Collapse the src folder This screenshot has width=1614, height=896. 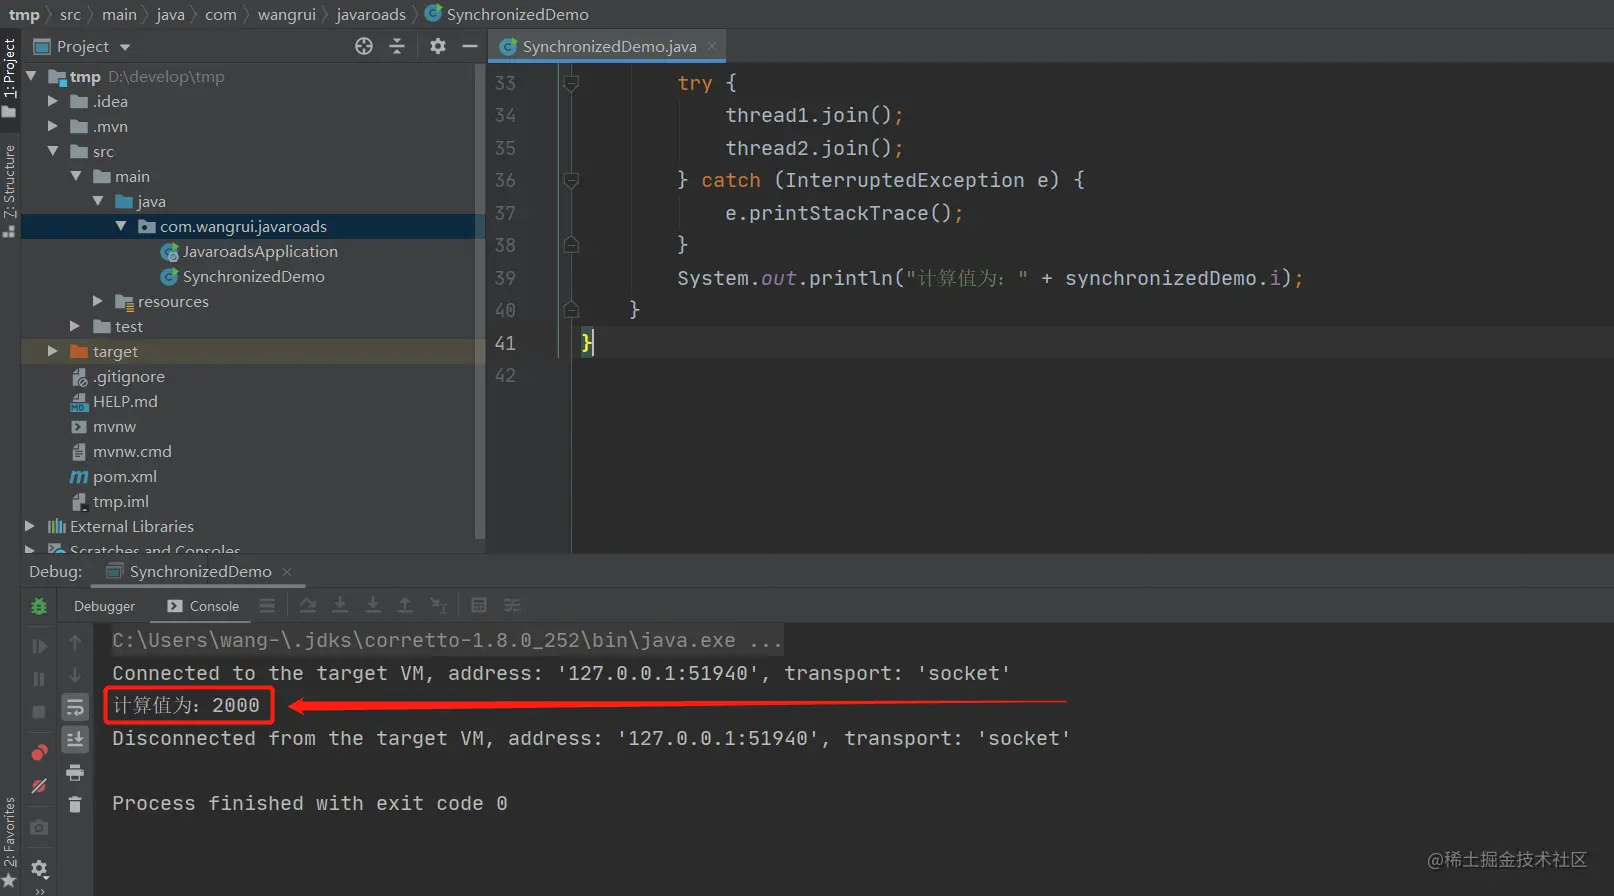click(x=53, y=151)
